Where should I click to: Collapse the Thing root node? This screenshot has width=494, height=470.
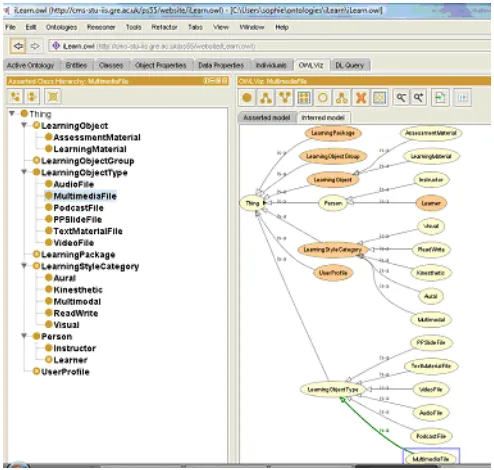tap(12, 113)
